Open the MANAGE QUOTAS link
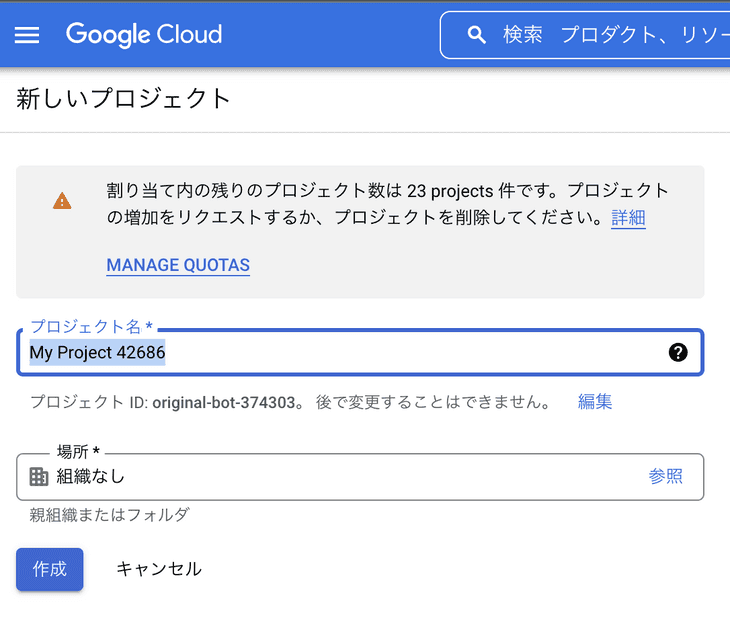This screenshot has width=730, height=636. (x=178, y=265)
